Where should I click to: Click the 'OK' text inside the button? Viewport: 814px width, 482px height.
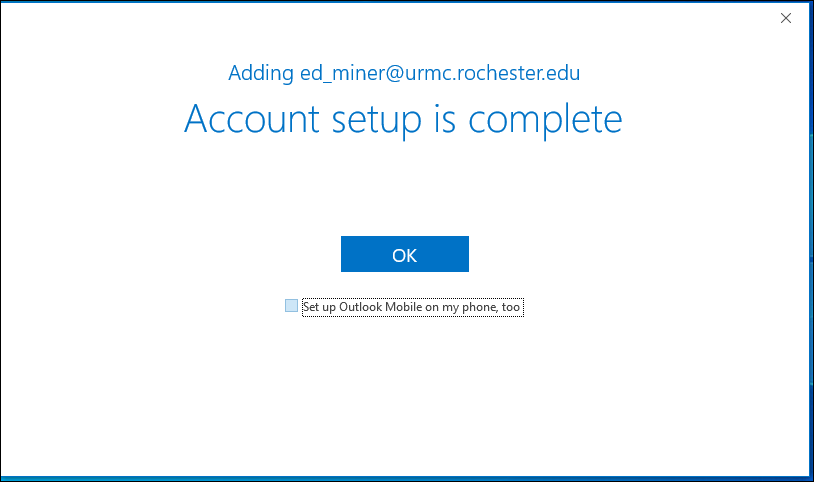404,255
